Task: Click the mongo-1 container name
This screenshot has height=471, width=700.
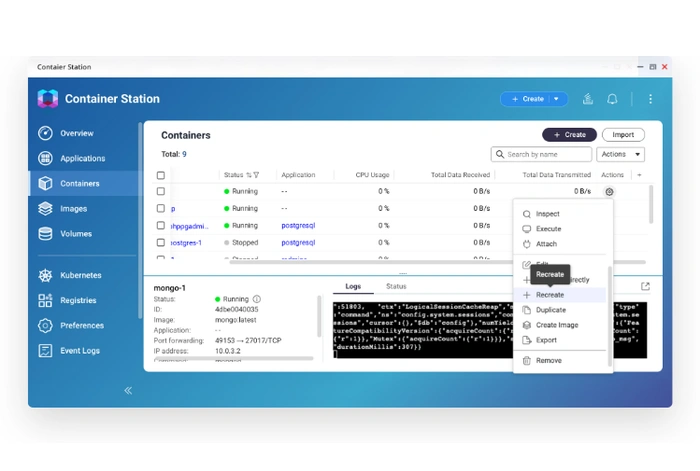Action: 169,288
